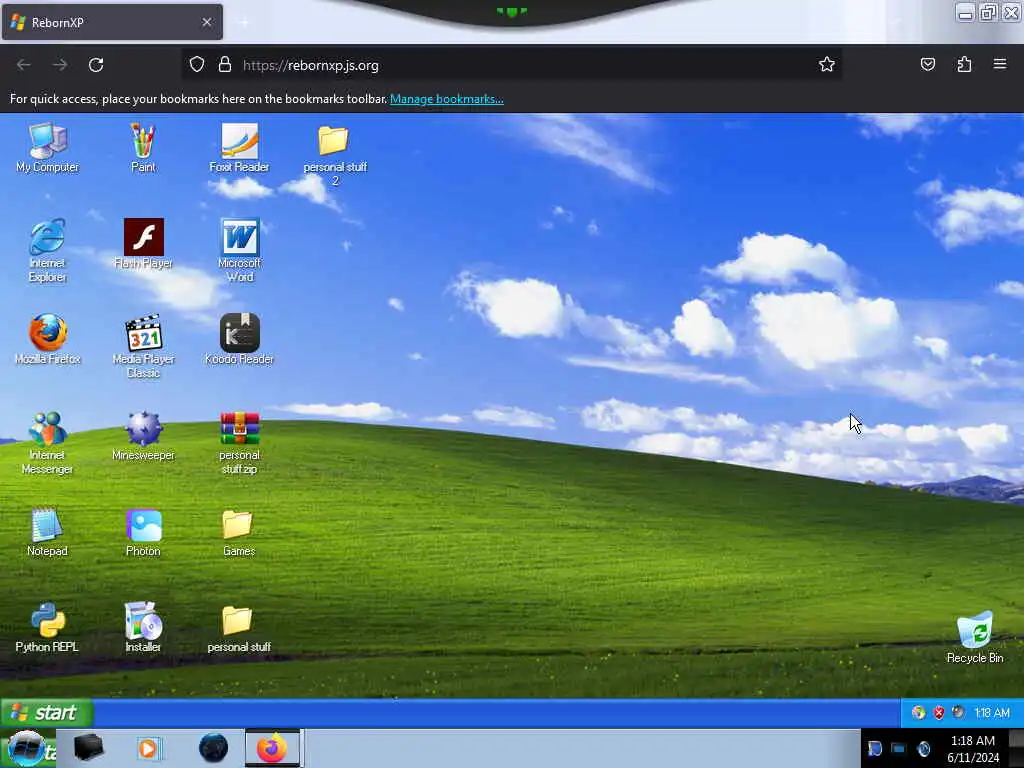
Task: Launch the Python REPL icon
Action: click(47, 628)
